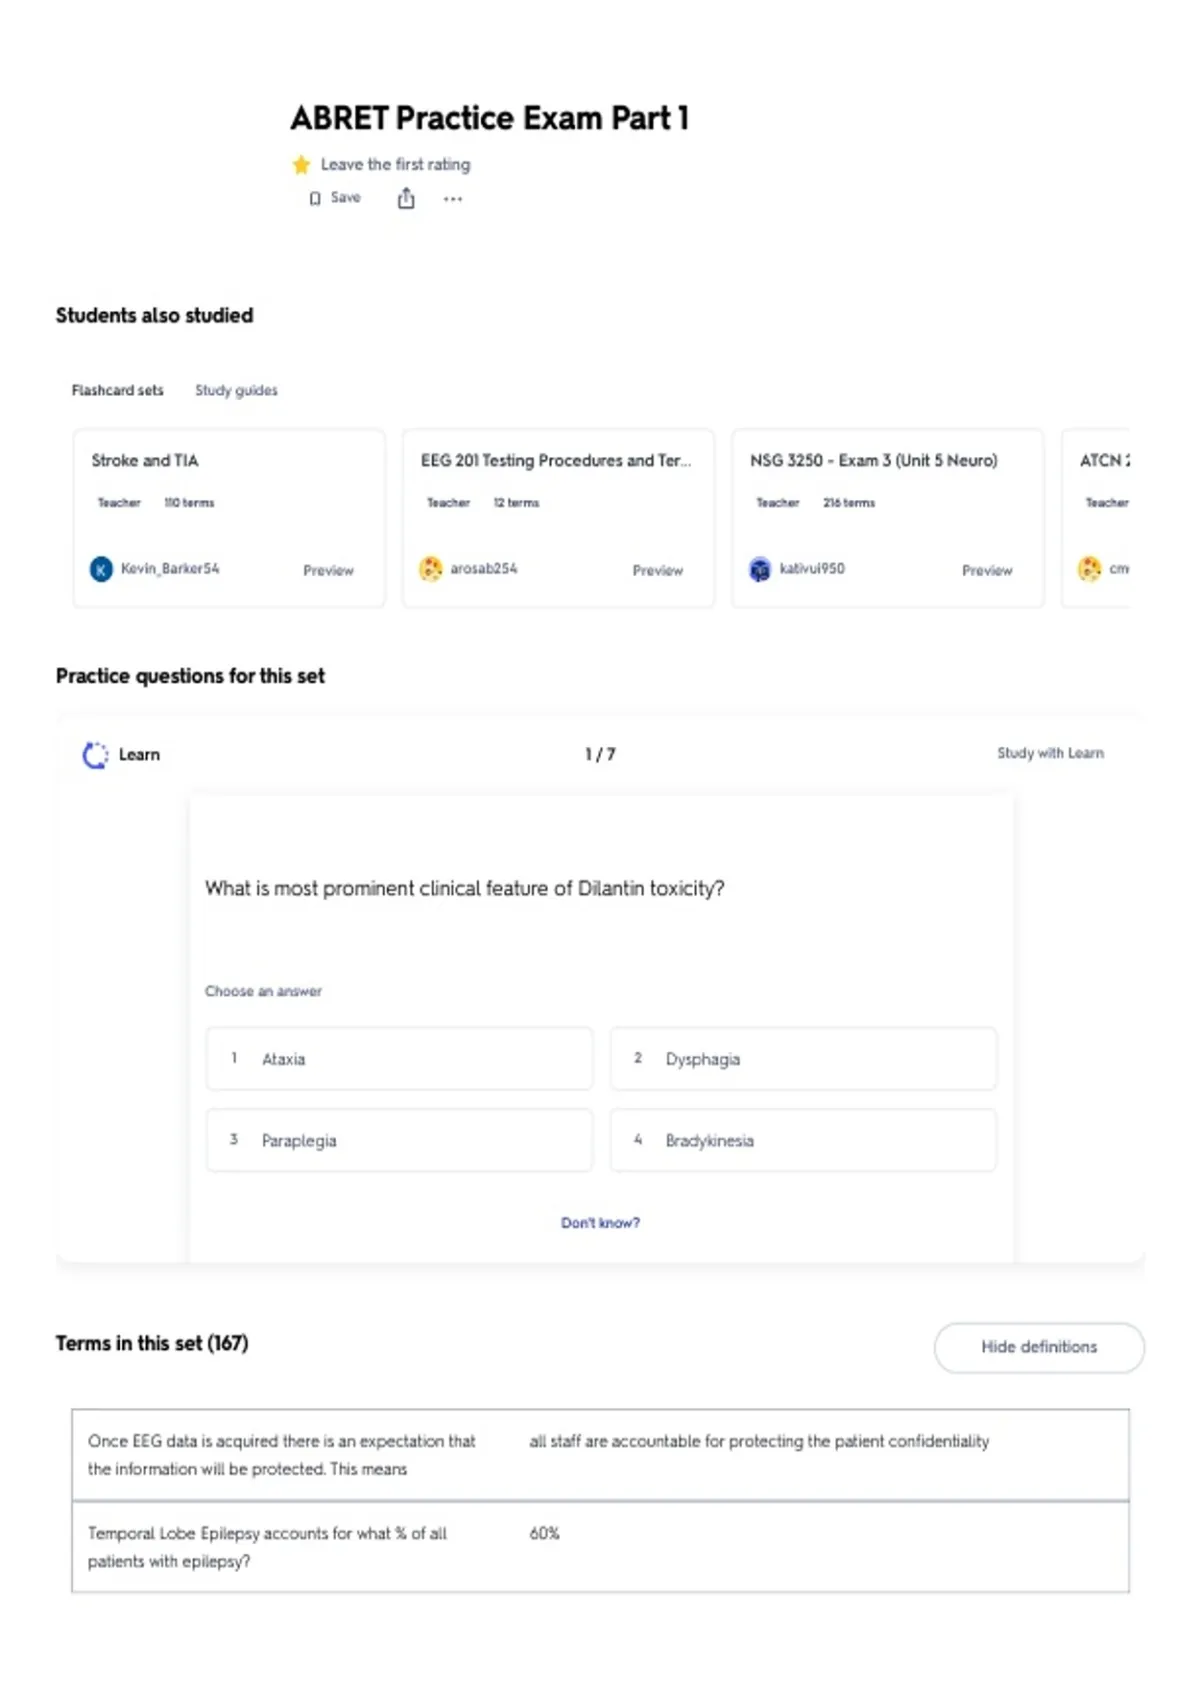The width and height of the screenshot is (1200, 1700).
Task: Open NSG 3250 Exam 3 card
Action: tap(887, 518)
